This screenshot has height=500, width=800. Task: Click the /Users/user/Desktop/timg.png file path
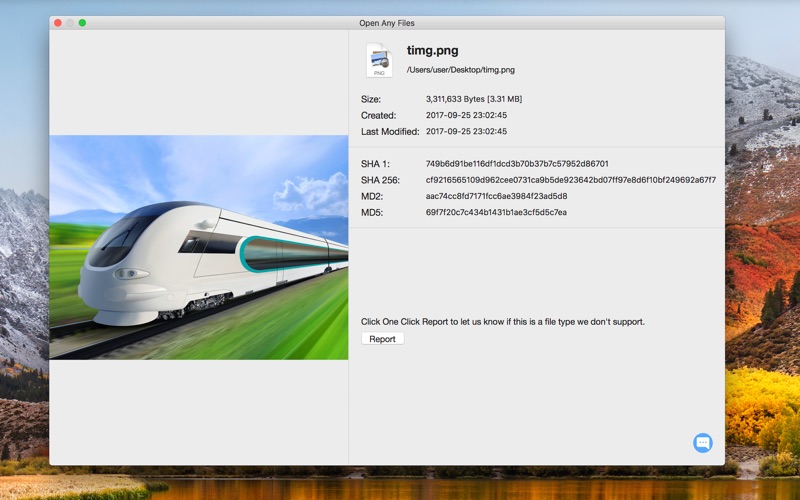(x=460, y=70)
